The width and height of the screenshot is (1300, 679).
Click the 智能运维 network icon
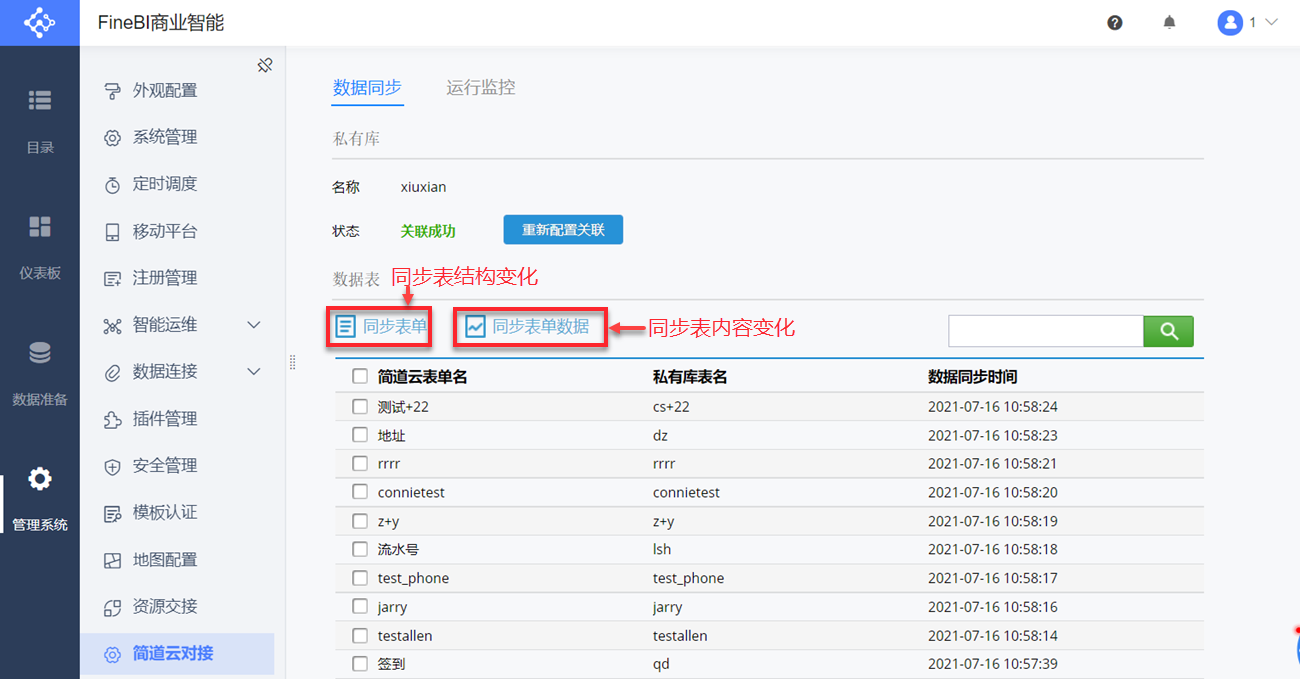pyautogui.click(x=113, y=325)
